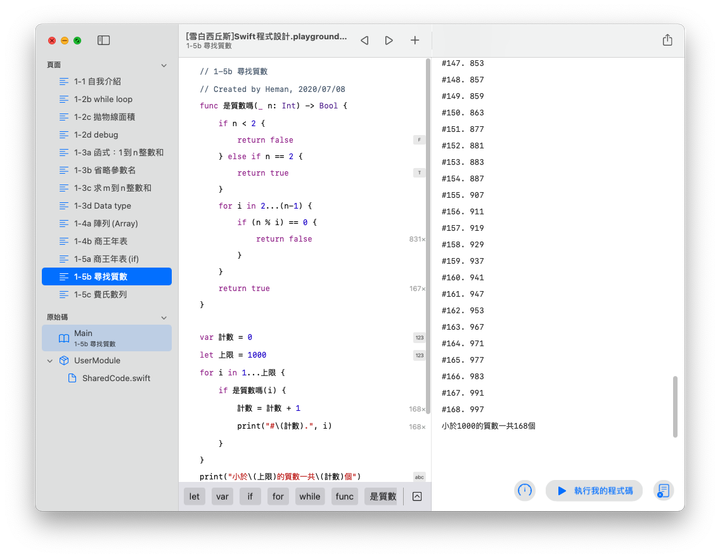
Task: Select the UserModule cube icon
Action: click(x=64, y=361)
